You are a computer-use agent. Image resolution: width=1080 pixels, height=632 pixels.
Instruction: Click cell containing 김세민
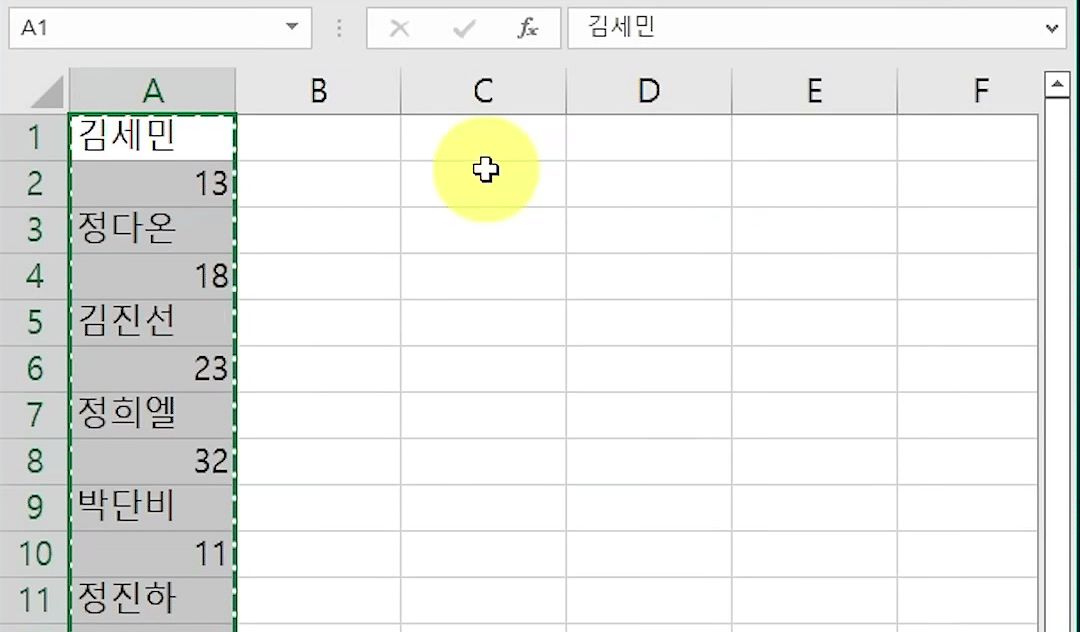[153, 138]
